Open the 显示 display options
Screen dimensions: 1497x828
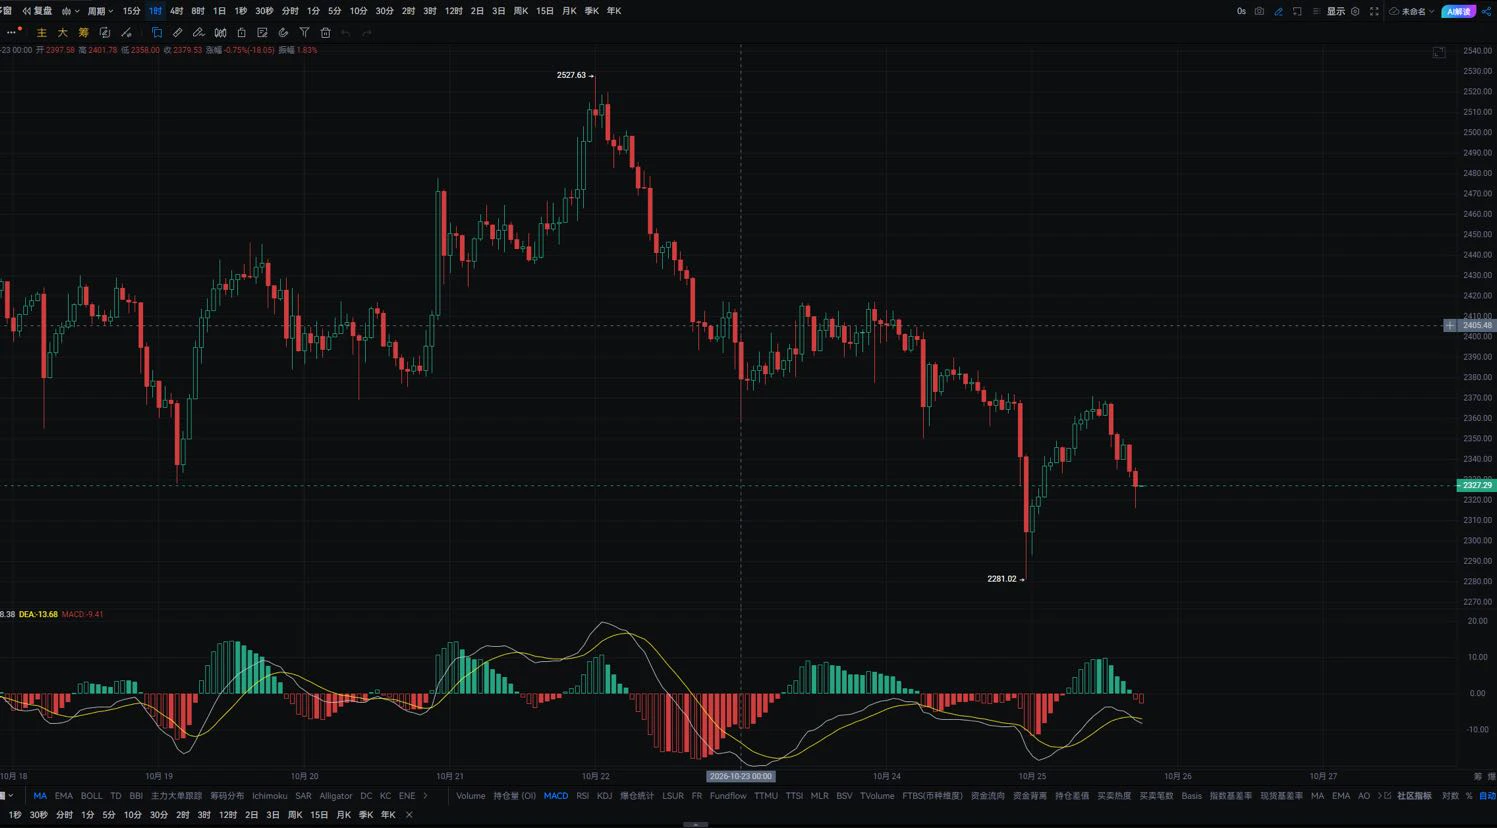[1336, 11]
